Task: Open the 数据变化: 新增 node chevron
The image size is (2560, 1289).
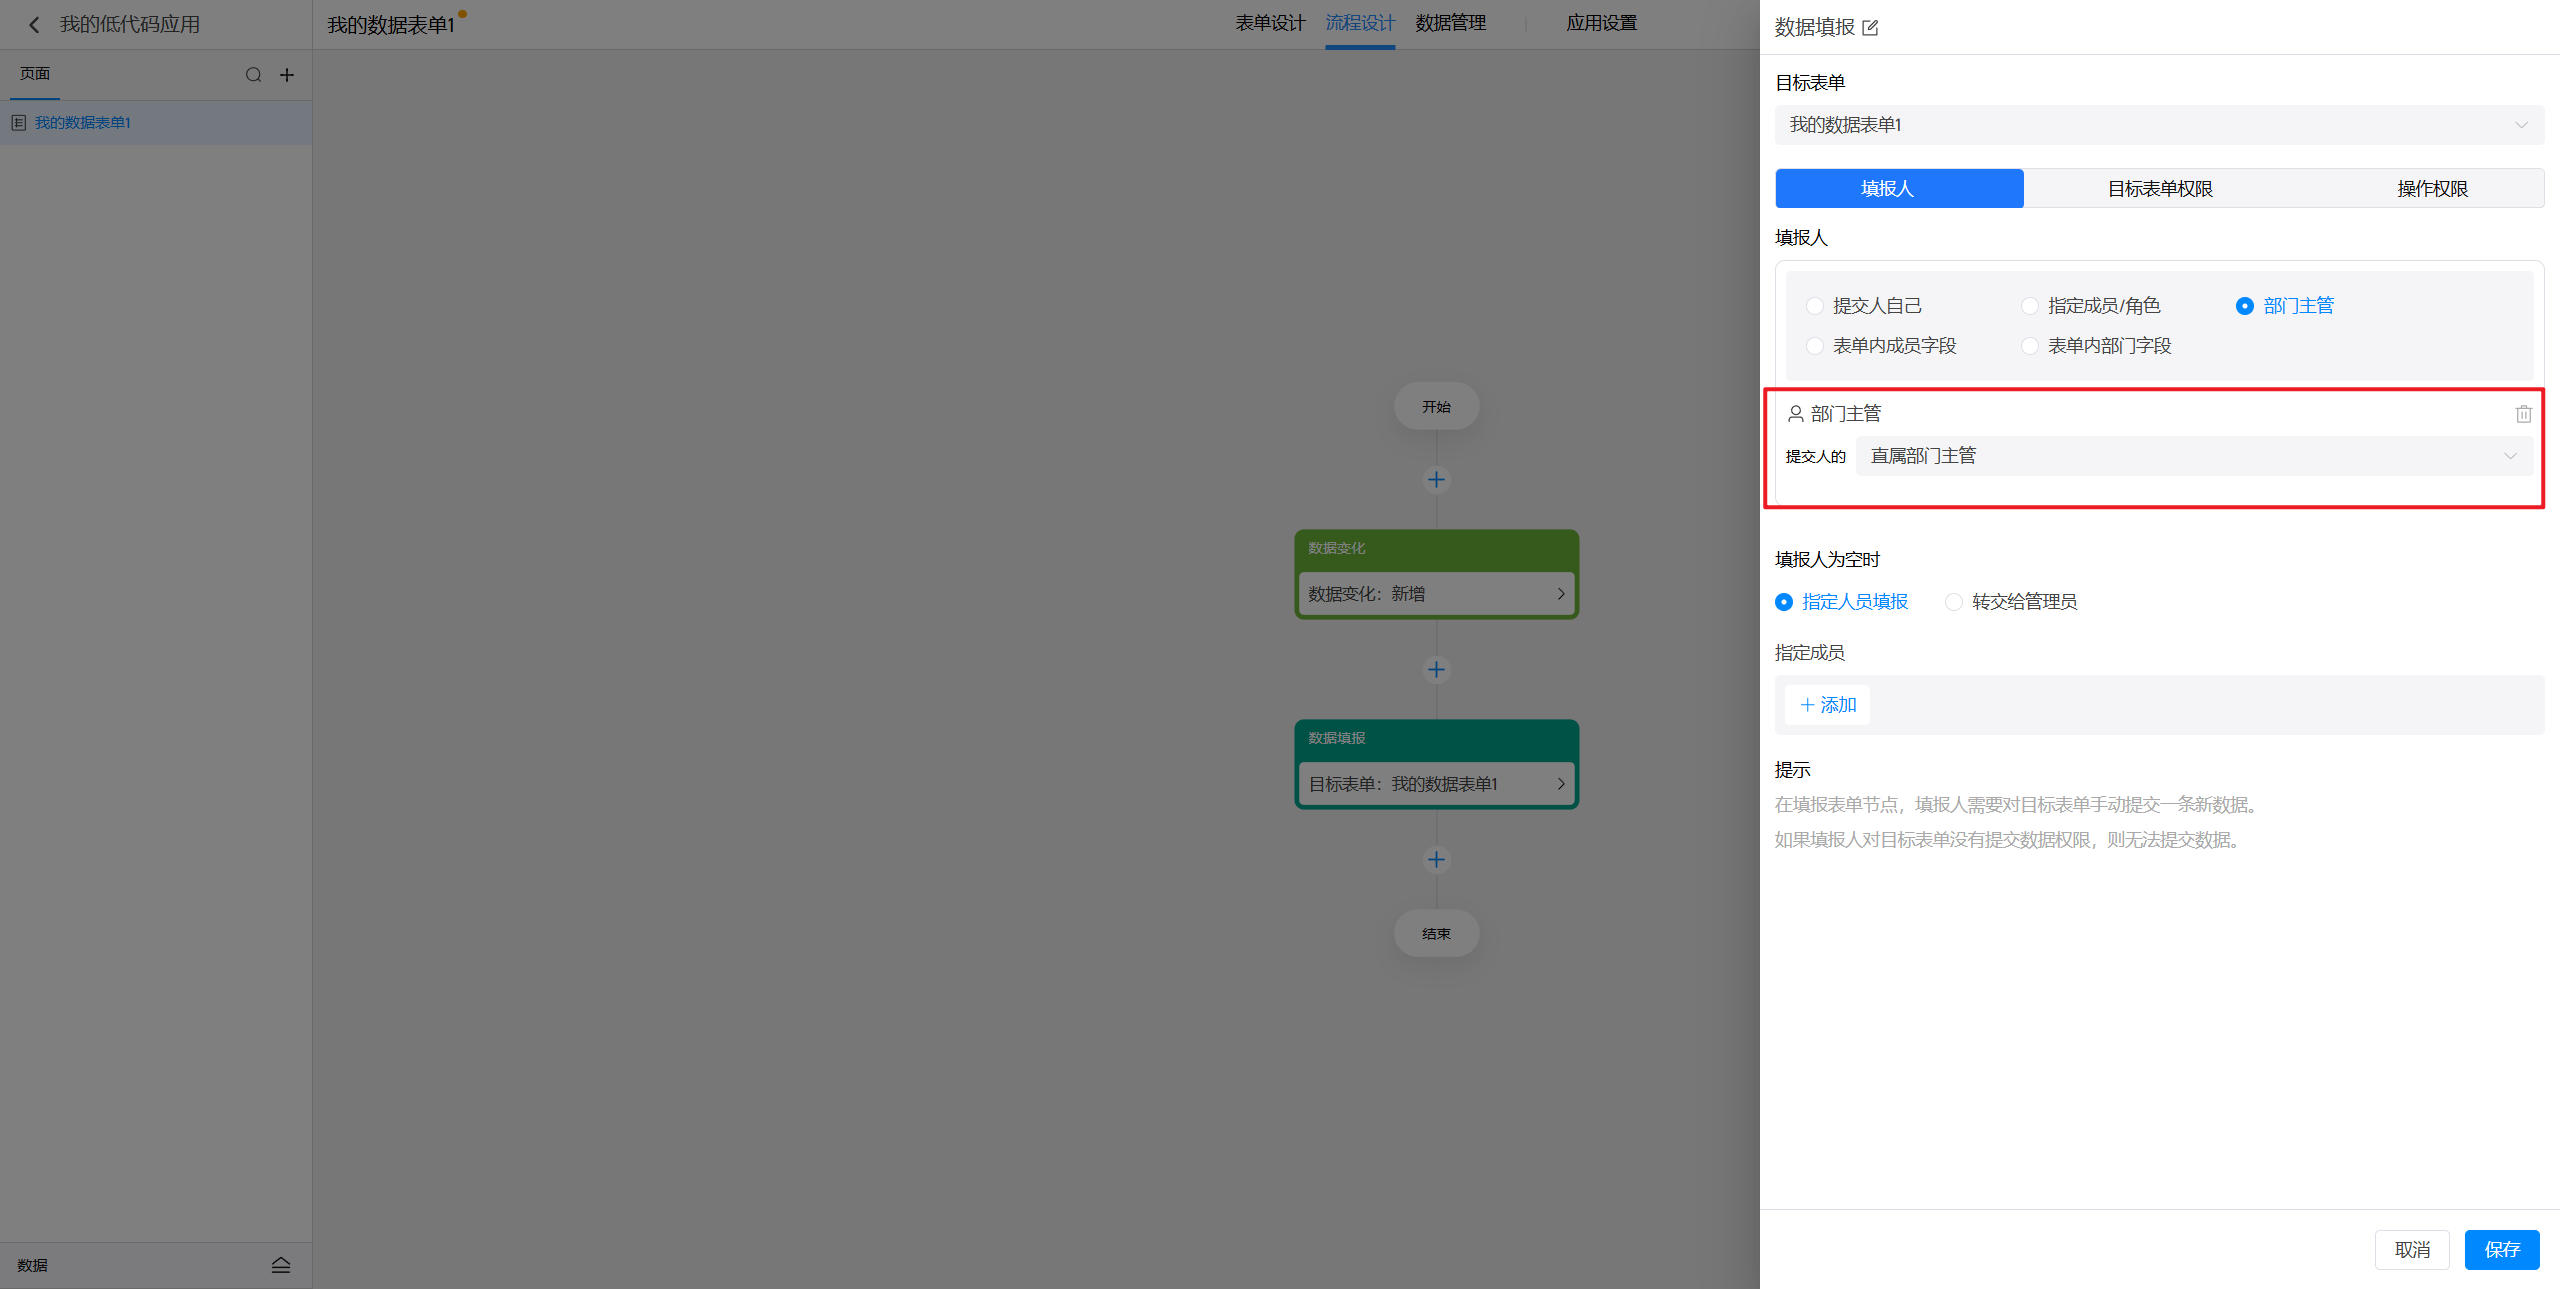Action: (1560, 594)
